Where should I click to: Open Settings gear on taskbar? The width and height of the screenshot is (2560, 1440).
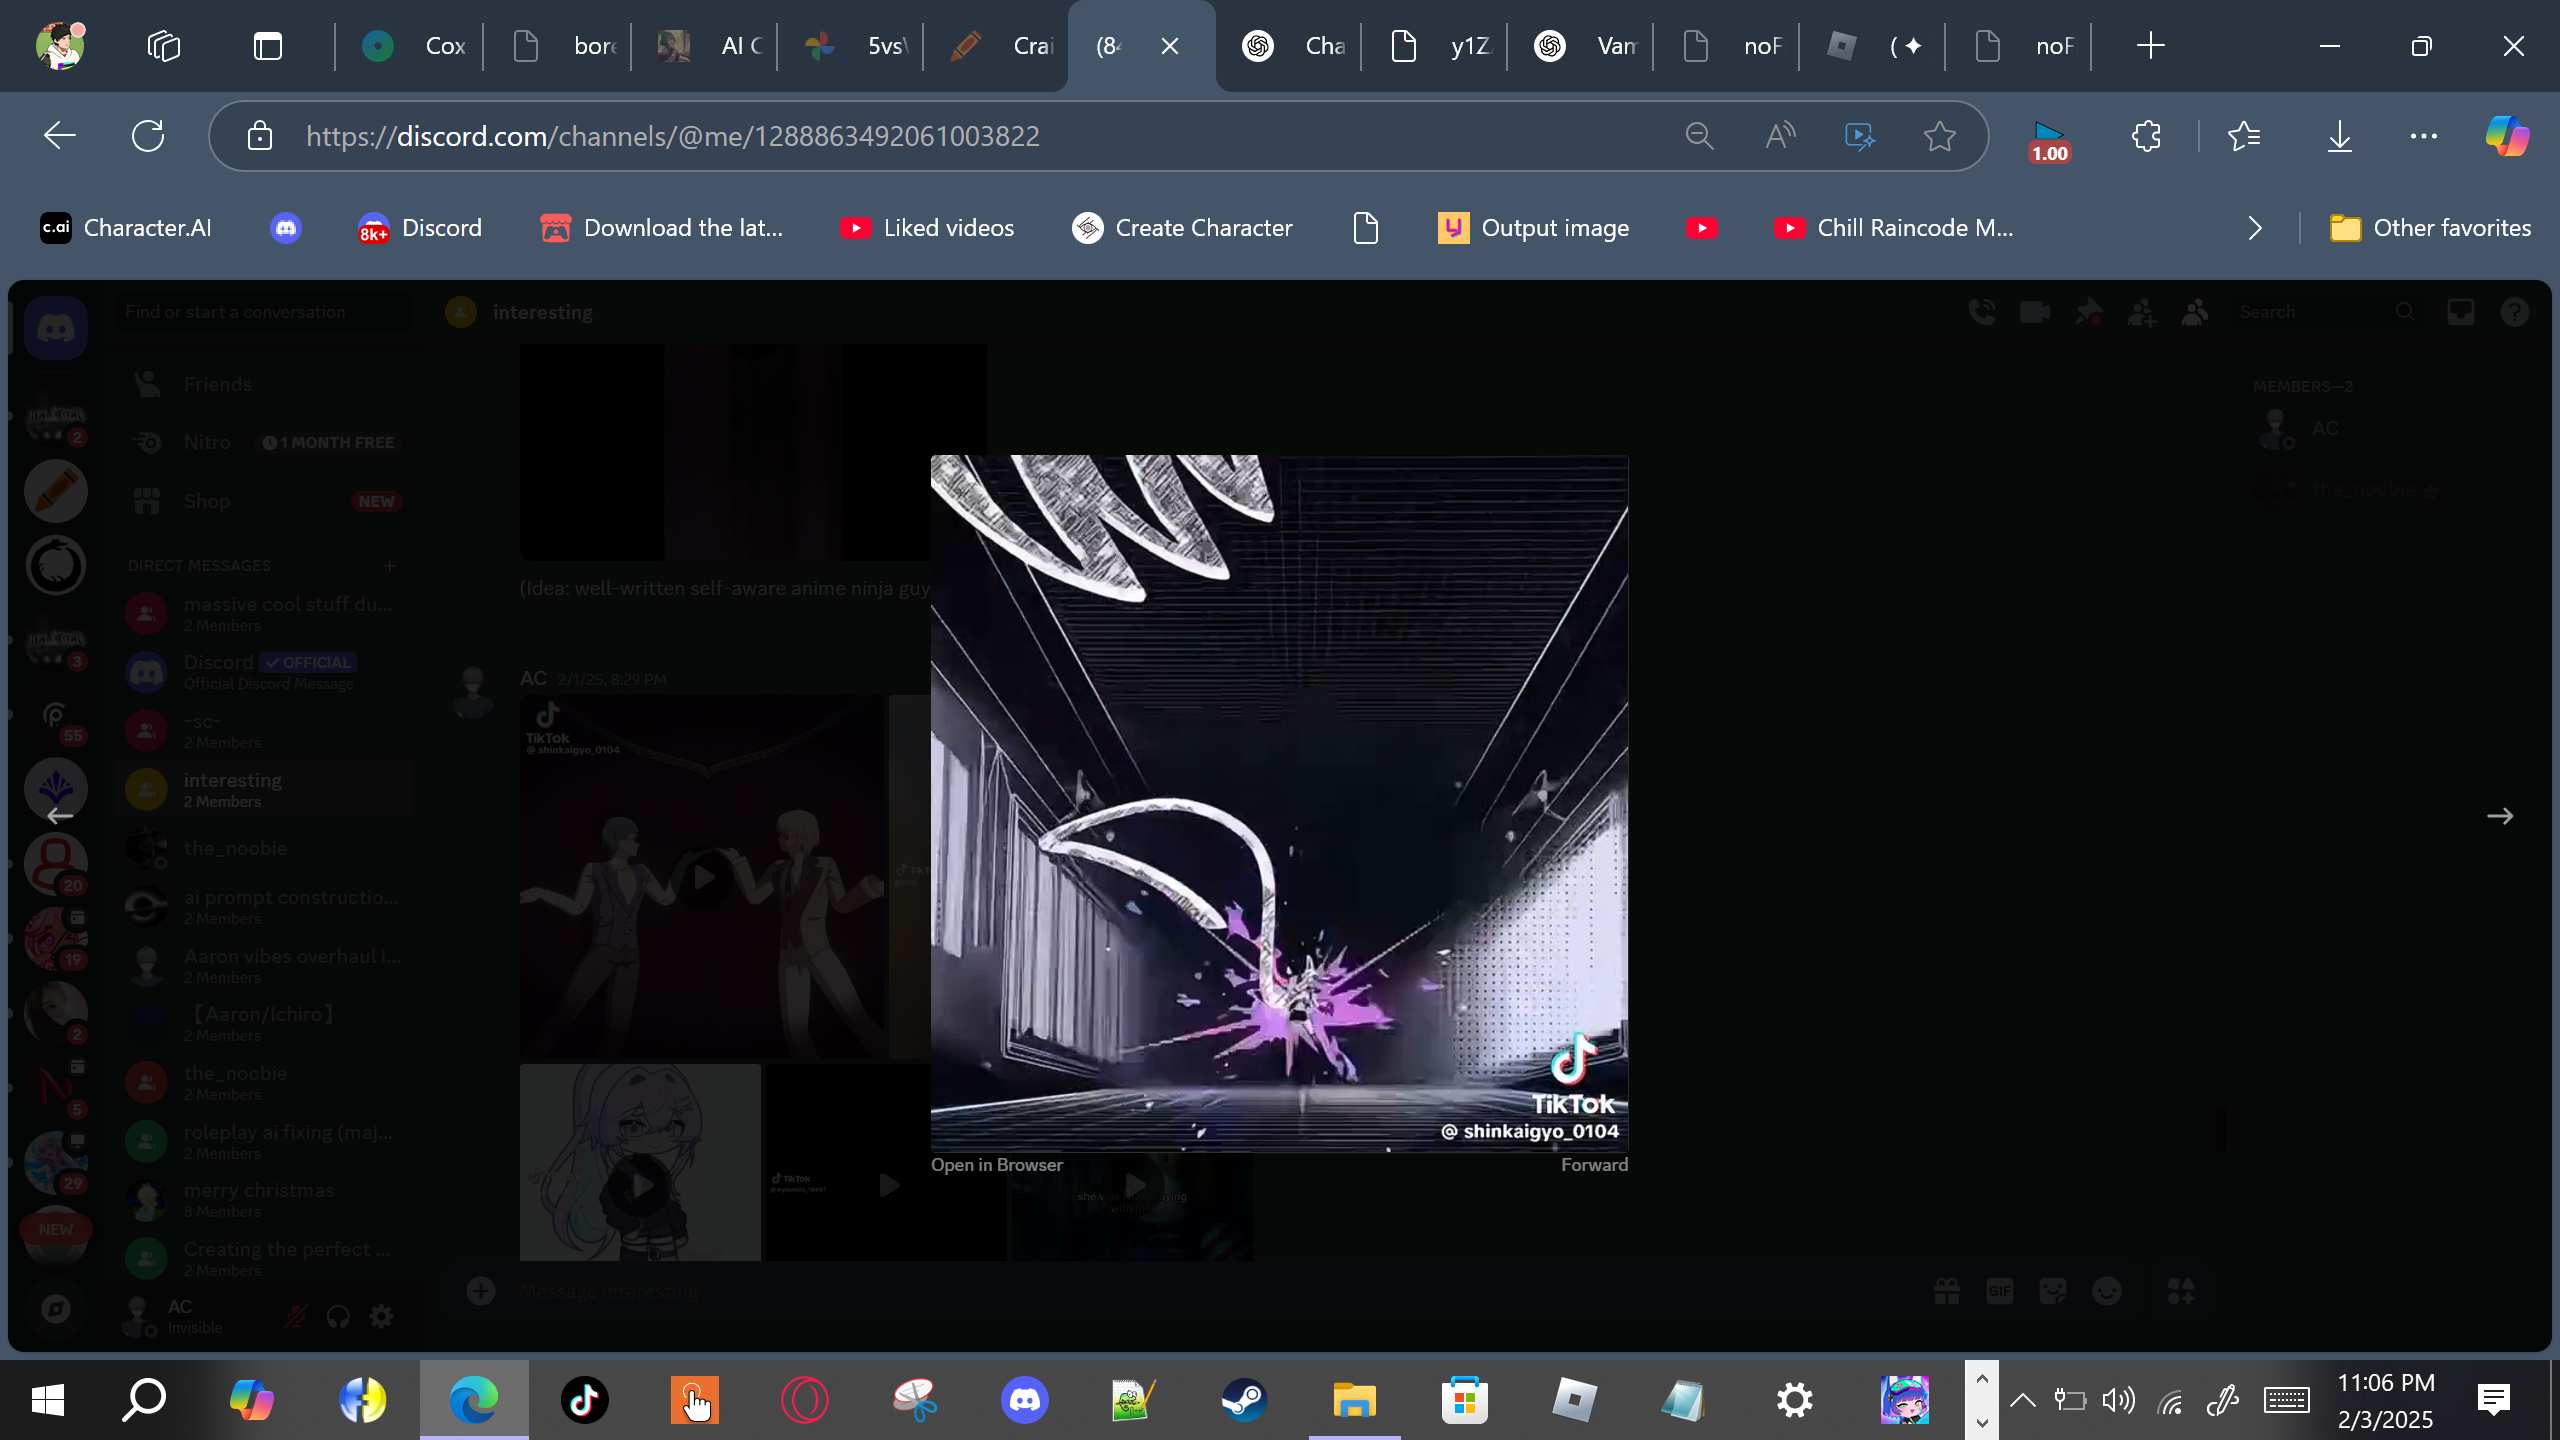coord(1794,1400)
